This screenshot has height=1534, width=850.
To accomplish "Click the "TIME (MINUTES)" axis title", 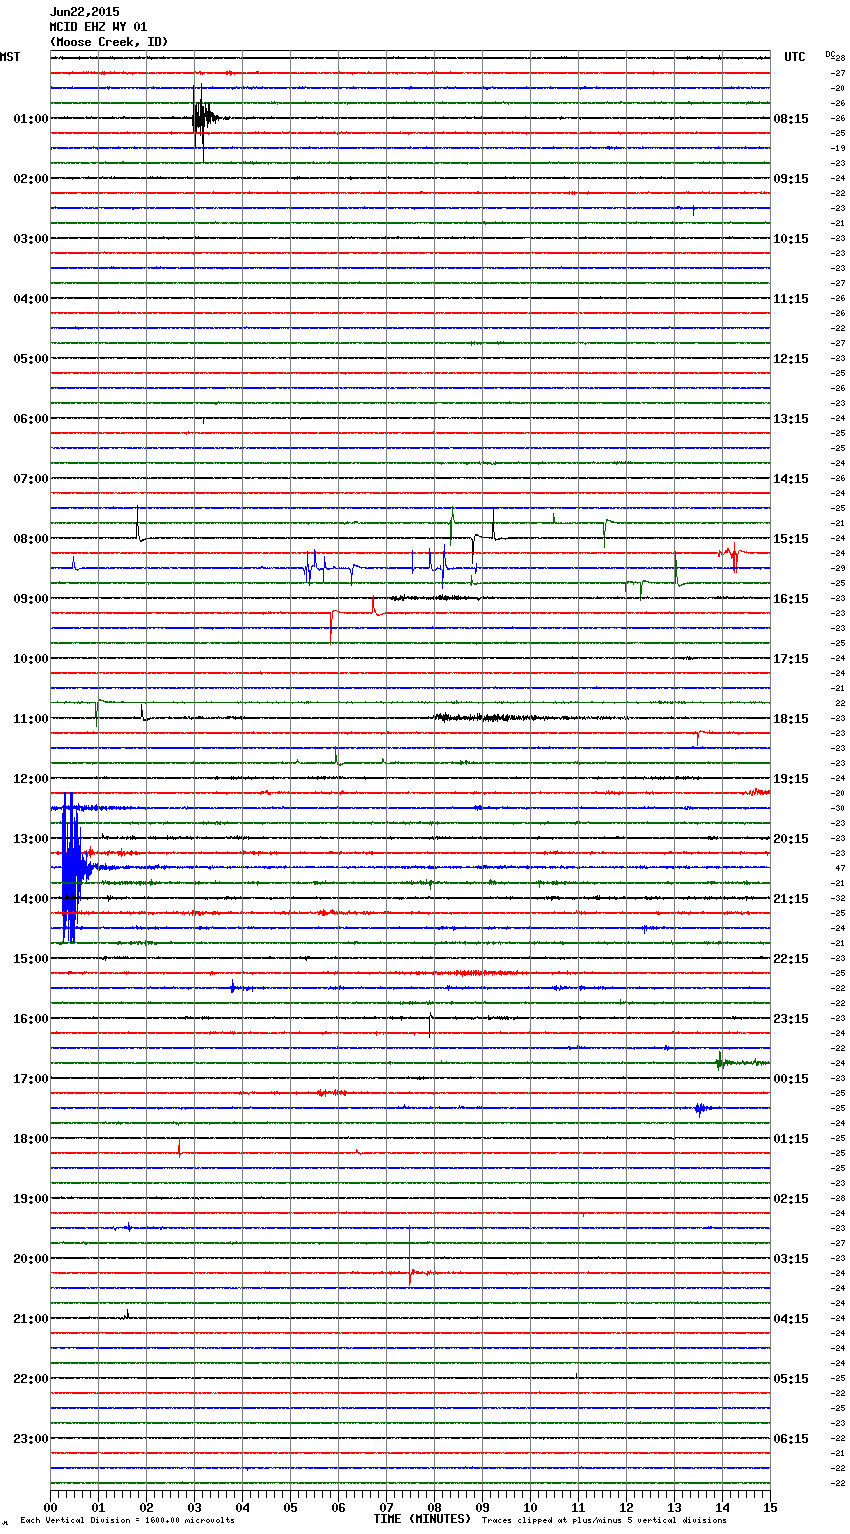I will pyautogui.click(x=422, y=1519).
